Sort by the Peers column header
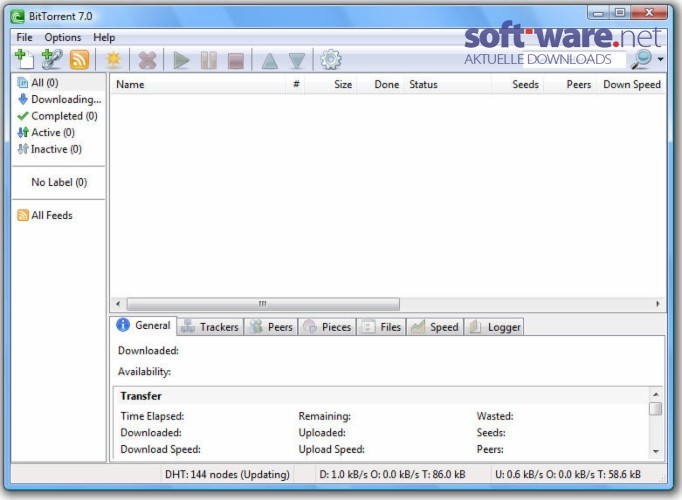The width and height of the screenshot is (682, 500). (x=572, y=84)
